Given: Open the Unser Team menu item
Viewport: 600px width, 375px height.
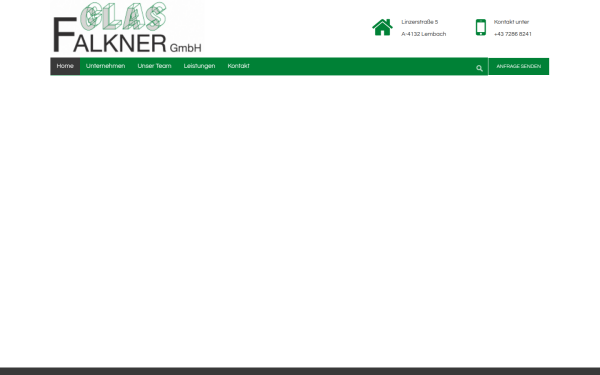Looking at the screenshot, I should (154, 66).
